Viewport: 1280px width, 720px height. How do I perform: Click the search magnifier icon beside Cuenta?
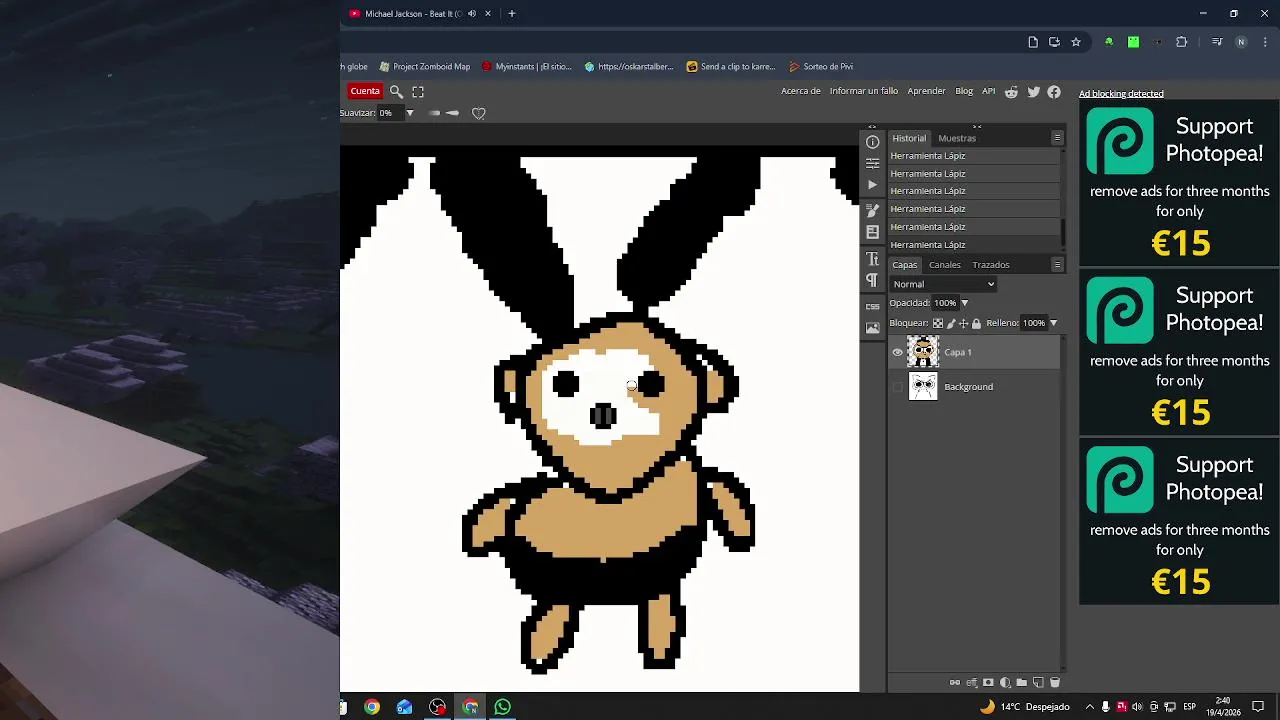(396, 91)
